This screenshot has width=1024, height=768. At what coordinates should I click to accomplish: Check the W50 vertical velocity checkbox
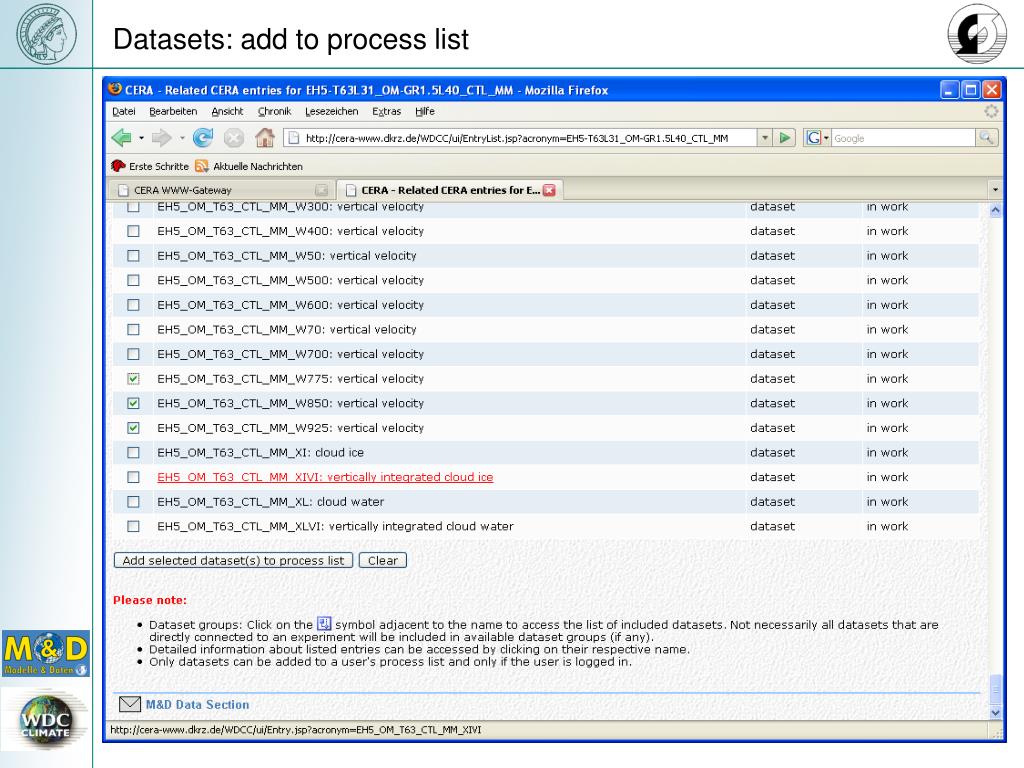133,256
